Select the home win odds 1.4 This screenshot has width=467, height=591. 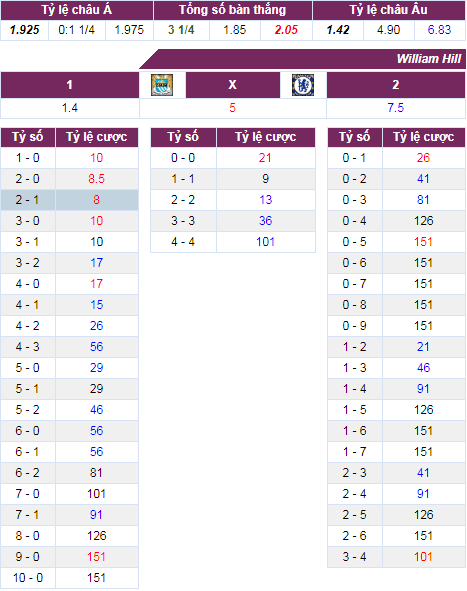click(70, 108)
